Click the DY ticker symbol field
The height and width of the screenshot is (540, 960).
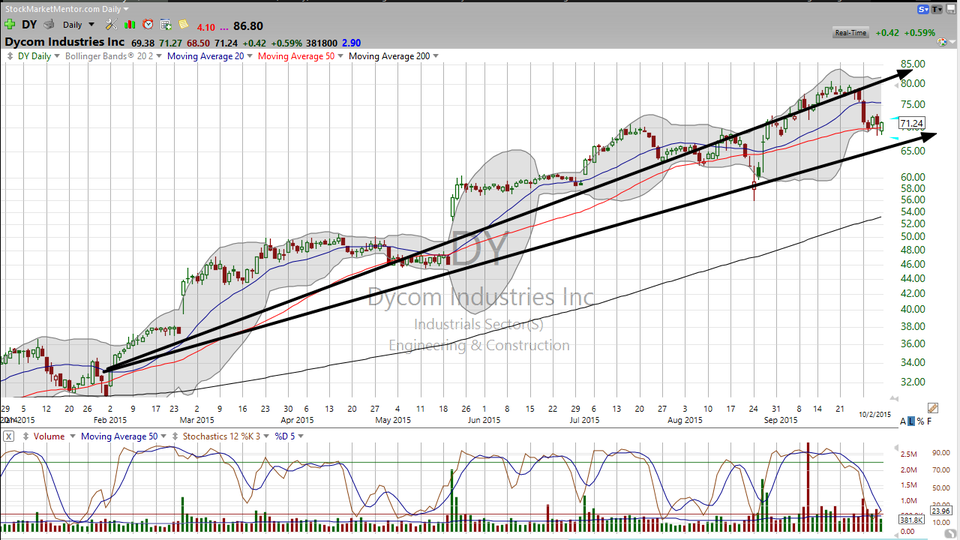point(29,25)
